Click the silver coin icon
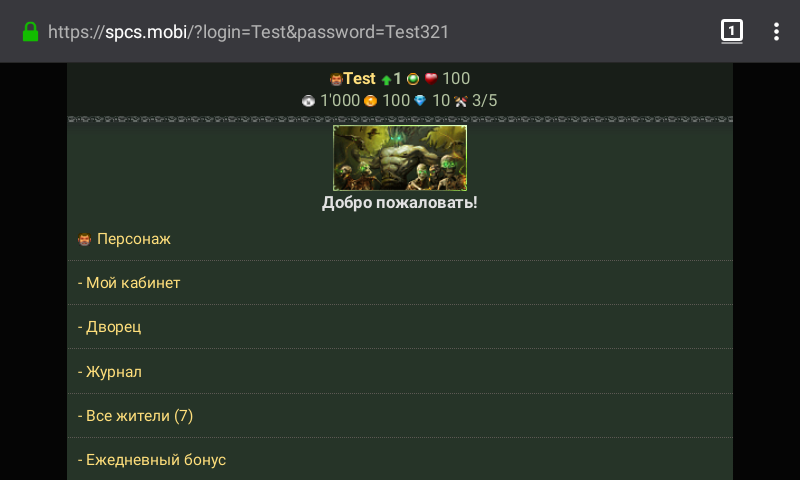The image size is (800, 480). tap(309, 101)
